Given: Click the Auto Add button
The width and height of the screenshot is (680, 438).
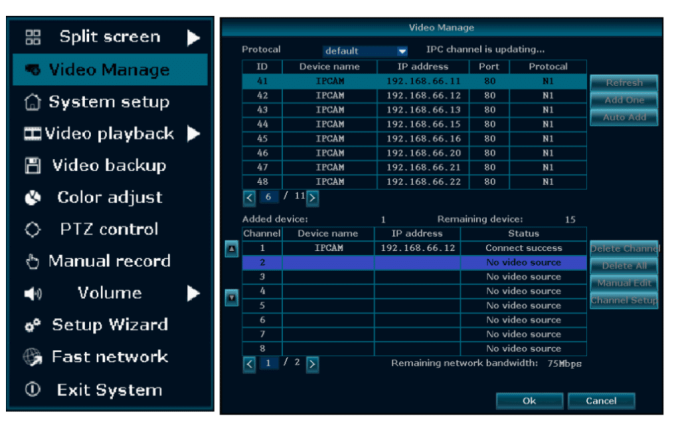Looking at the screenshot, I should [624, 118].
